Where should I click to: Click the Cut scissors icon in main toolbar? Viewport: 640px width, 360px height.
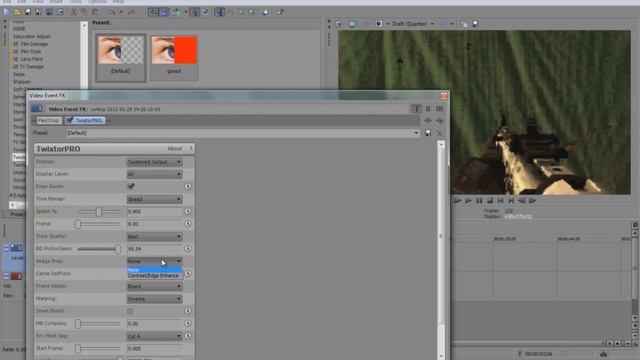point(74,12)
